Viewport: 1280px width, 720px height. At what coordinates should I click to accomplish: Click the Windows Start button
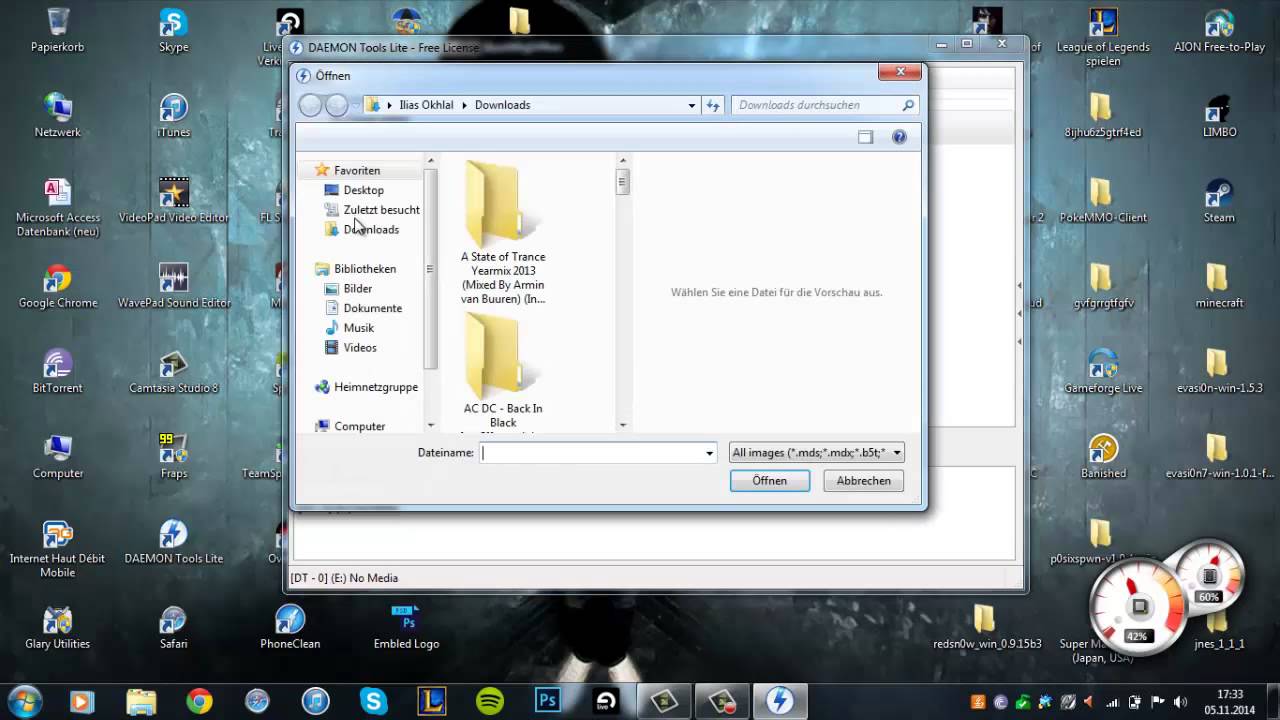coord(24,701)
